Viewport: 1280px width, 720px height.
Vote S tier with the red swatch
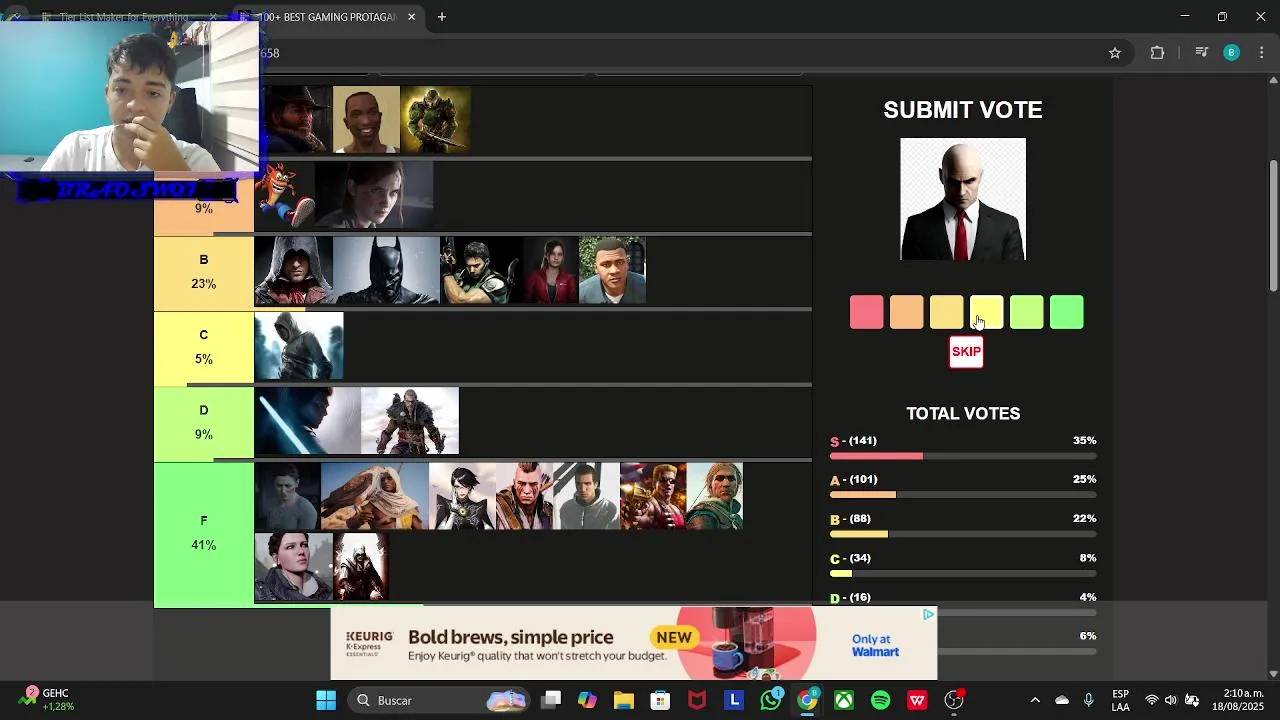coord(867,313)
